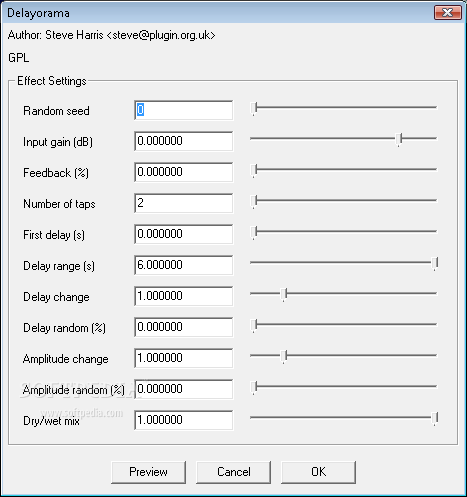The height and width of the screenshot is (497, 467).
Task: Click the First delay (s) value field
Action: (184, 234)
